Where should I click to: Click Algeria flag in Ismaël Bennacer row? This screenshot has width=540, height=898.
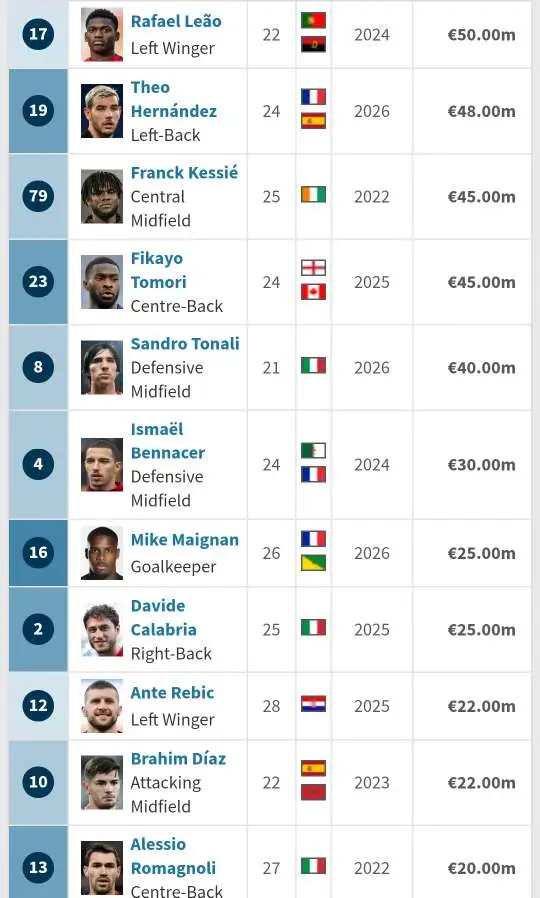313,451
